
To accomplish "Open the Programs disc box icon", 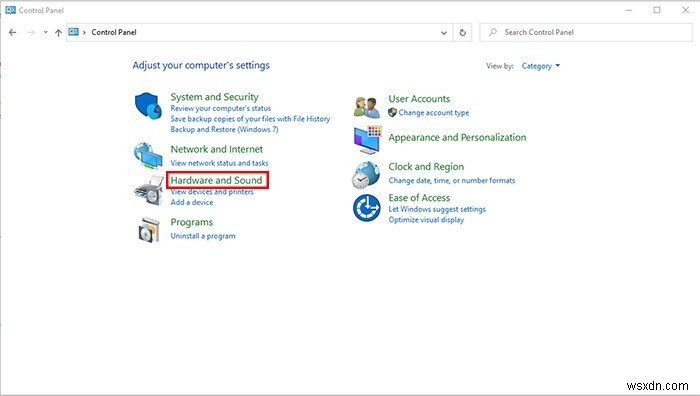I will pyautogui.click(x=149, y=230).
